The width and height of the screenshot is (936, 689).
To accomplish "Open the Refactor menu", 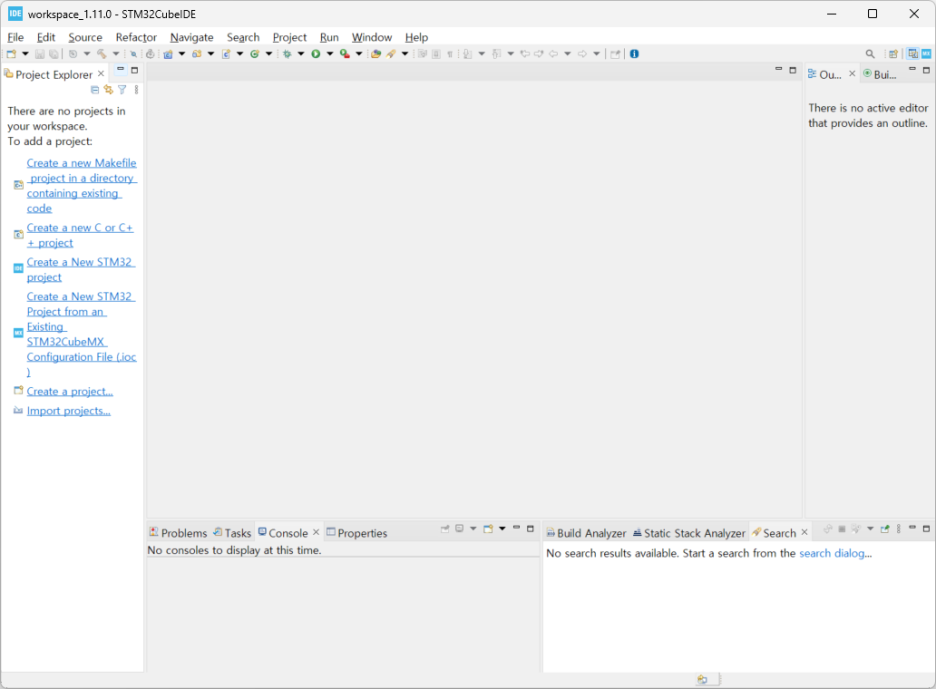I will [136, 37].
